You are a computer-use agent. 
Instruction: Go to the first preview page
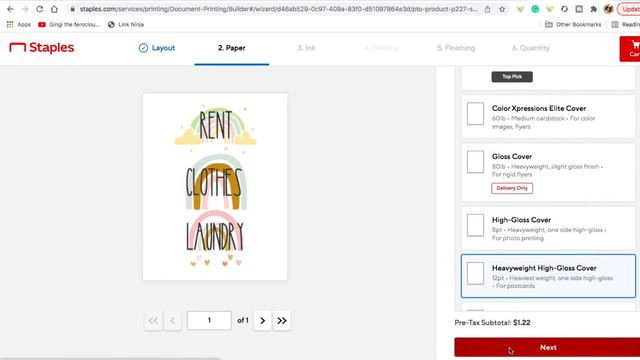click(153, 321)
